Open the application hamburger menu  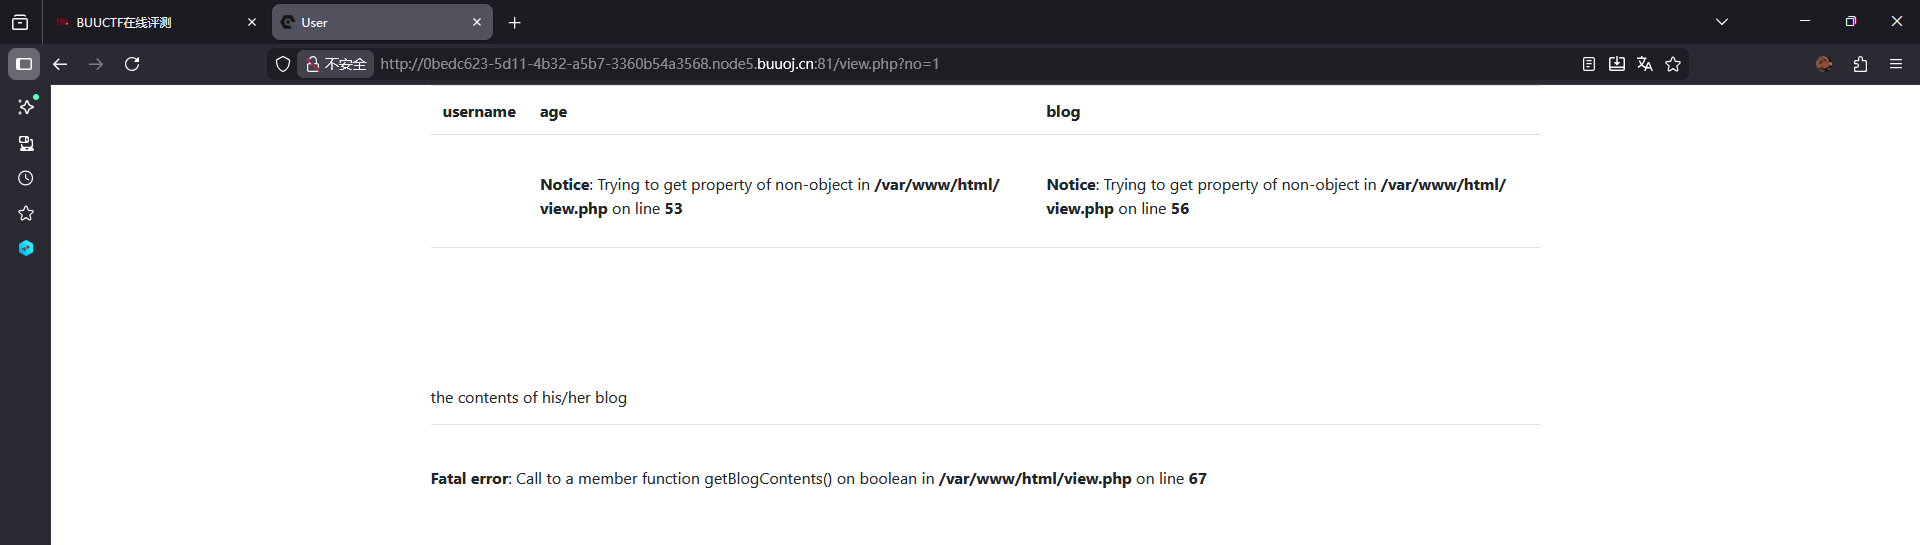[x=1896, y=64]
